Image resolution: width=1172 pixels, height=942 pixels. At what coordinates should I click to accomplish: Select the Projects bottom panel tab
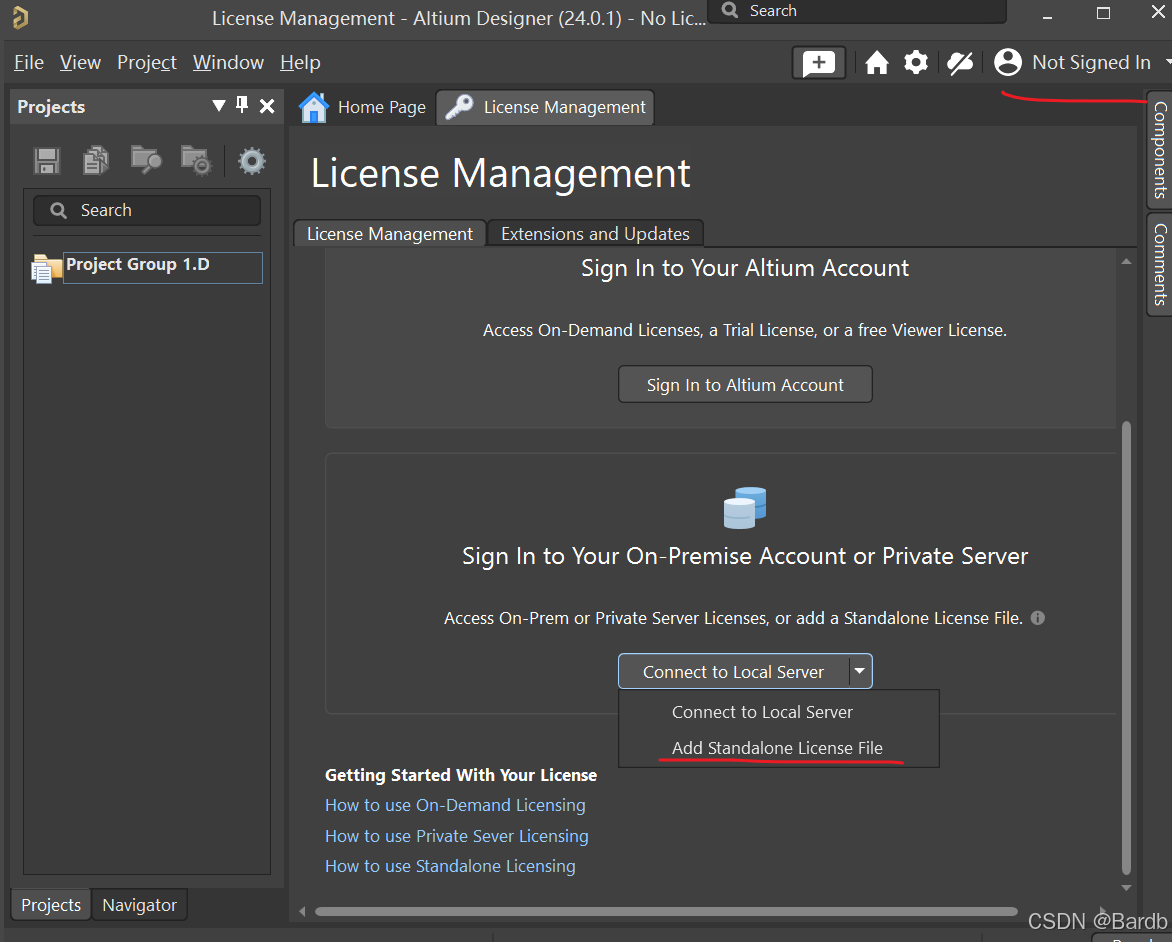pyautogui.click(x=51, y=905)
